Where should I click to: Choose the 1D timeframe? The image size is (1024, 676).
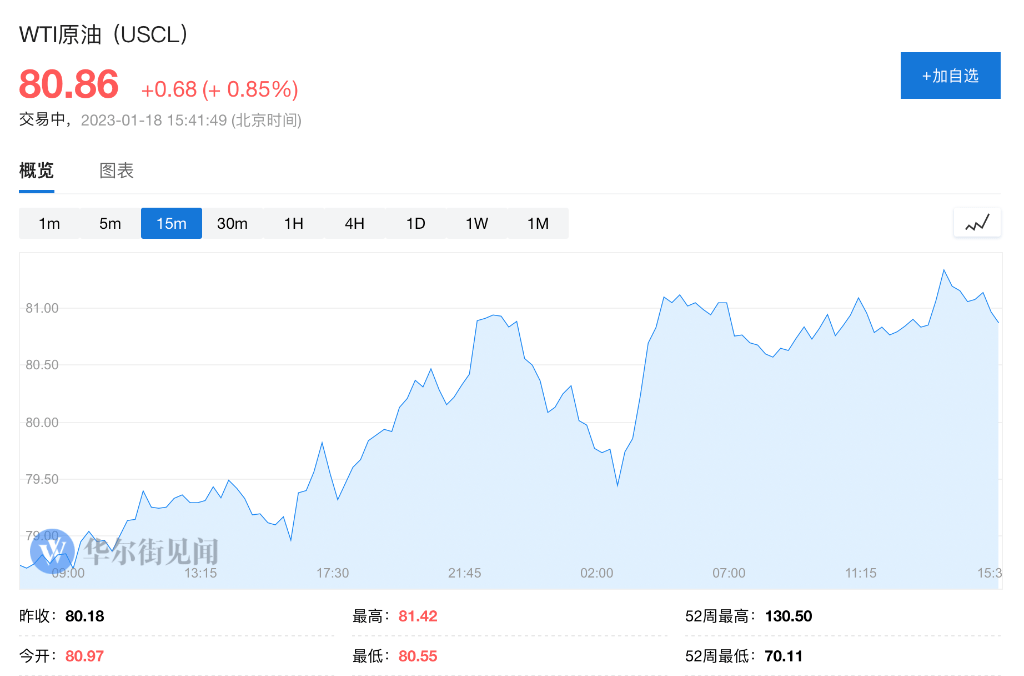click(415, 223)
